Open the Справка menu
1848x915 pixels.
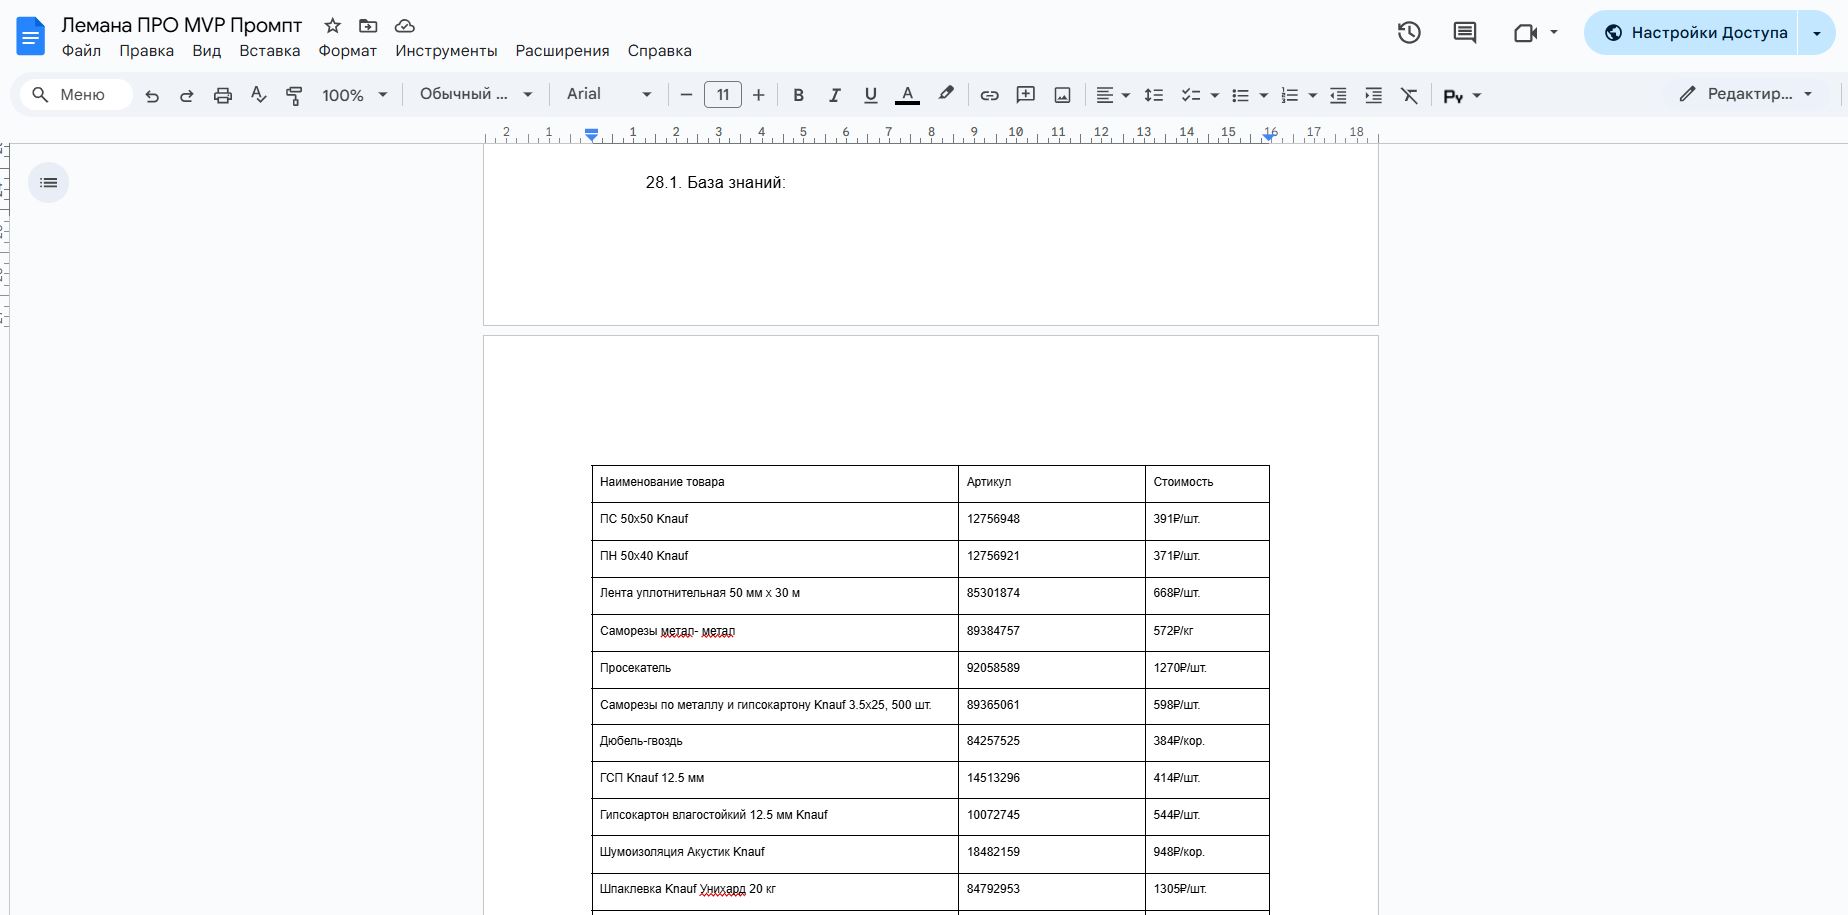pos(660,51)
